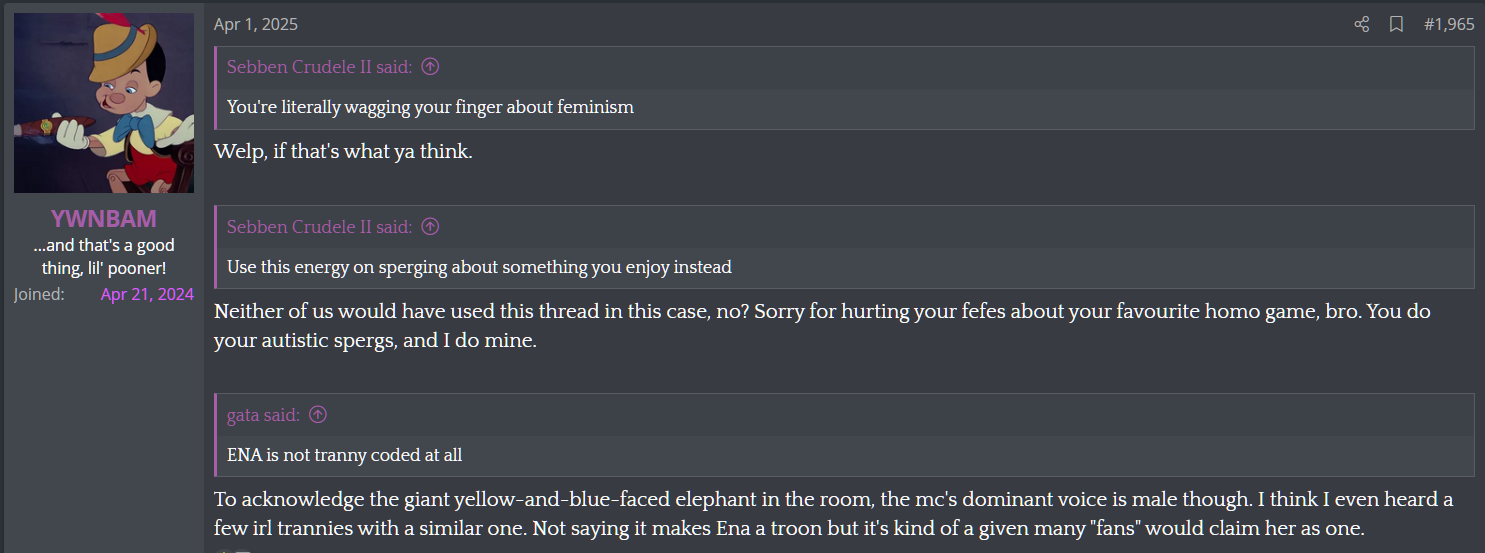Click "Sebben Crudele II said:" above "Use this energy"

(x=319, y=227)
